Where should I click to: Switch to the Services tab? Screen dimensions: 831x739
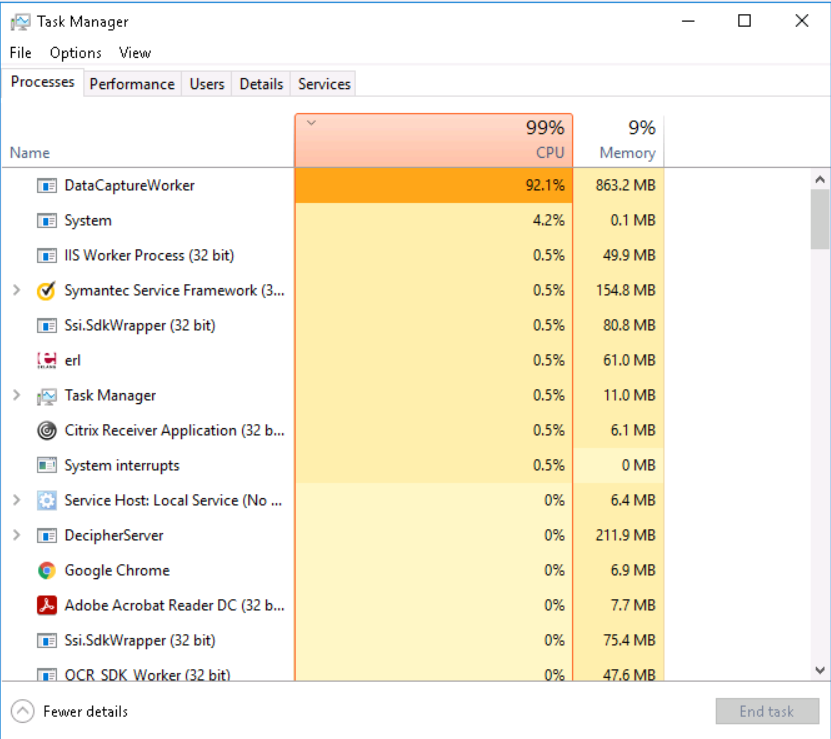[x=324, y=84]
